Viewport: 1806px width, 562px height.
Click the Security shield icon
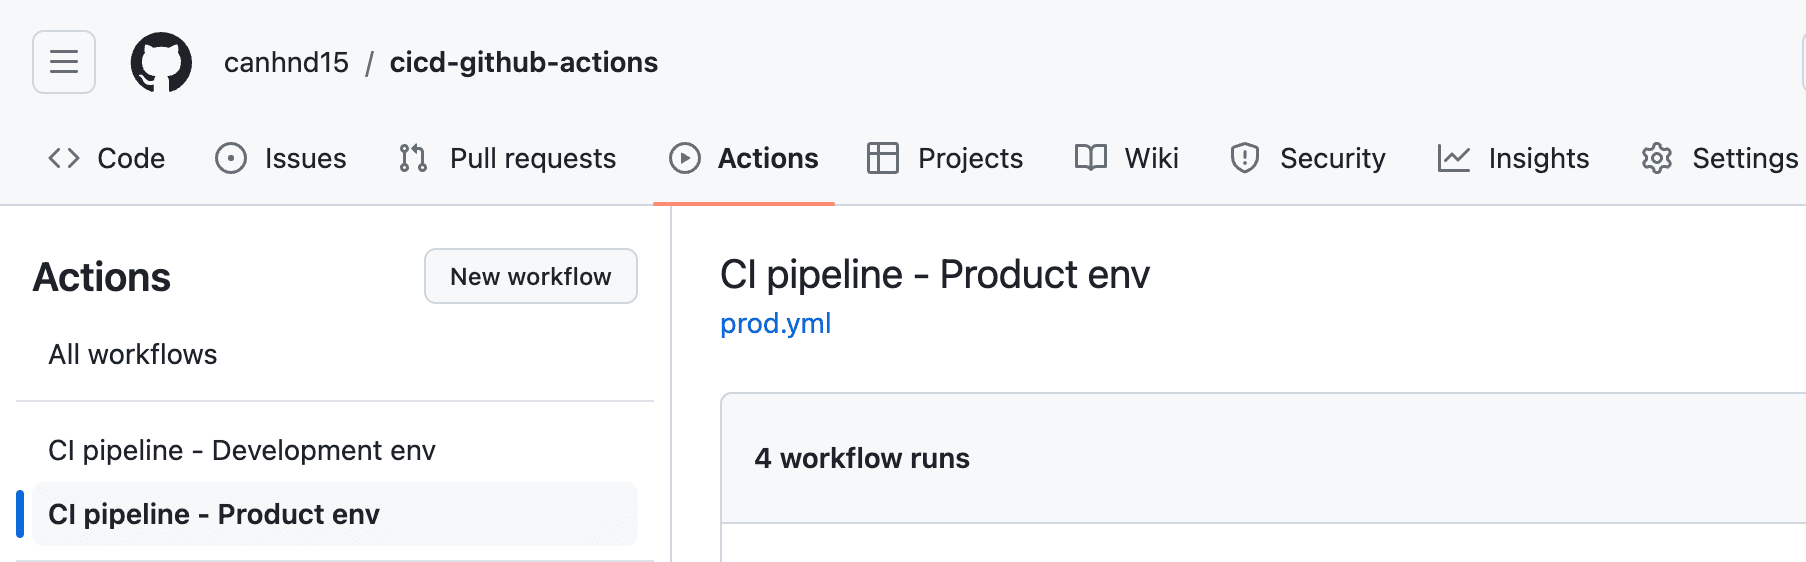coord(1245,158)
